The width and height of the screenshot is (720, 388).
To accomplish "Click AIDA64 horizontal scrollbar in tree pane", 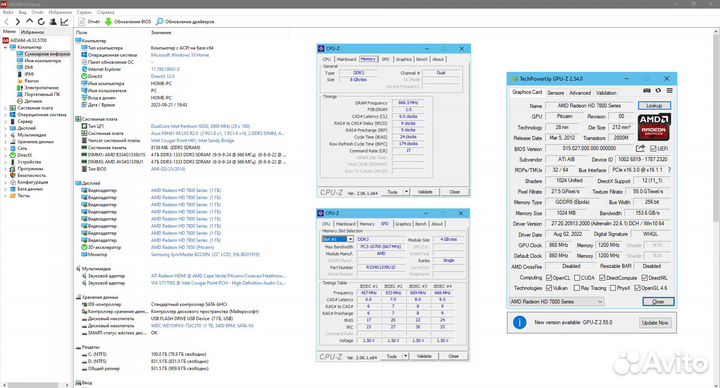I will [x=34, y=385].
